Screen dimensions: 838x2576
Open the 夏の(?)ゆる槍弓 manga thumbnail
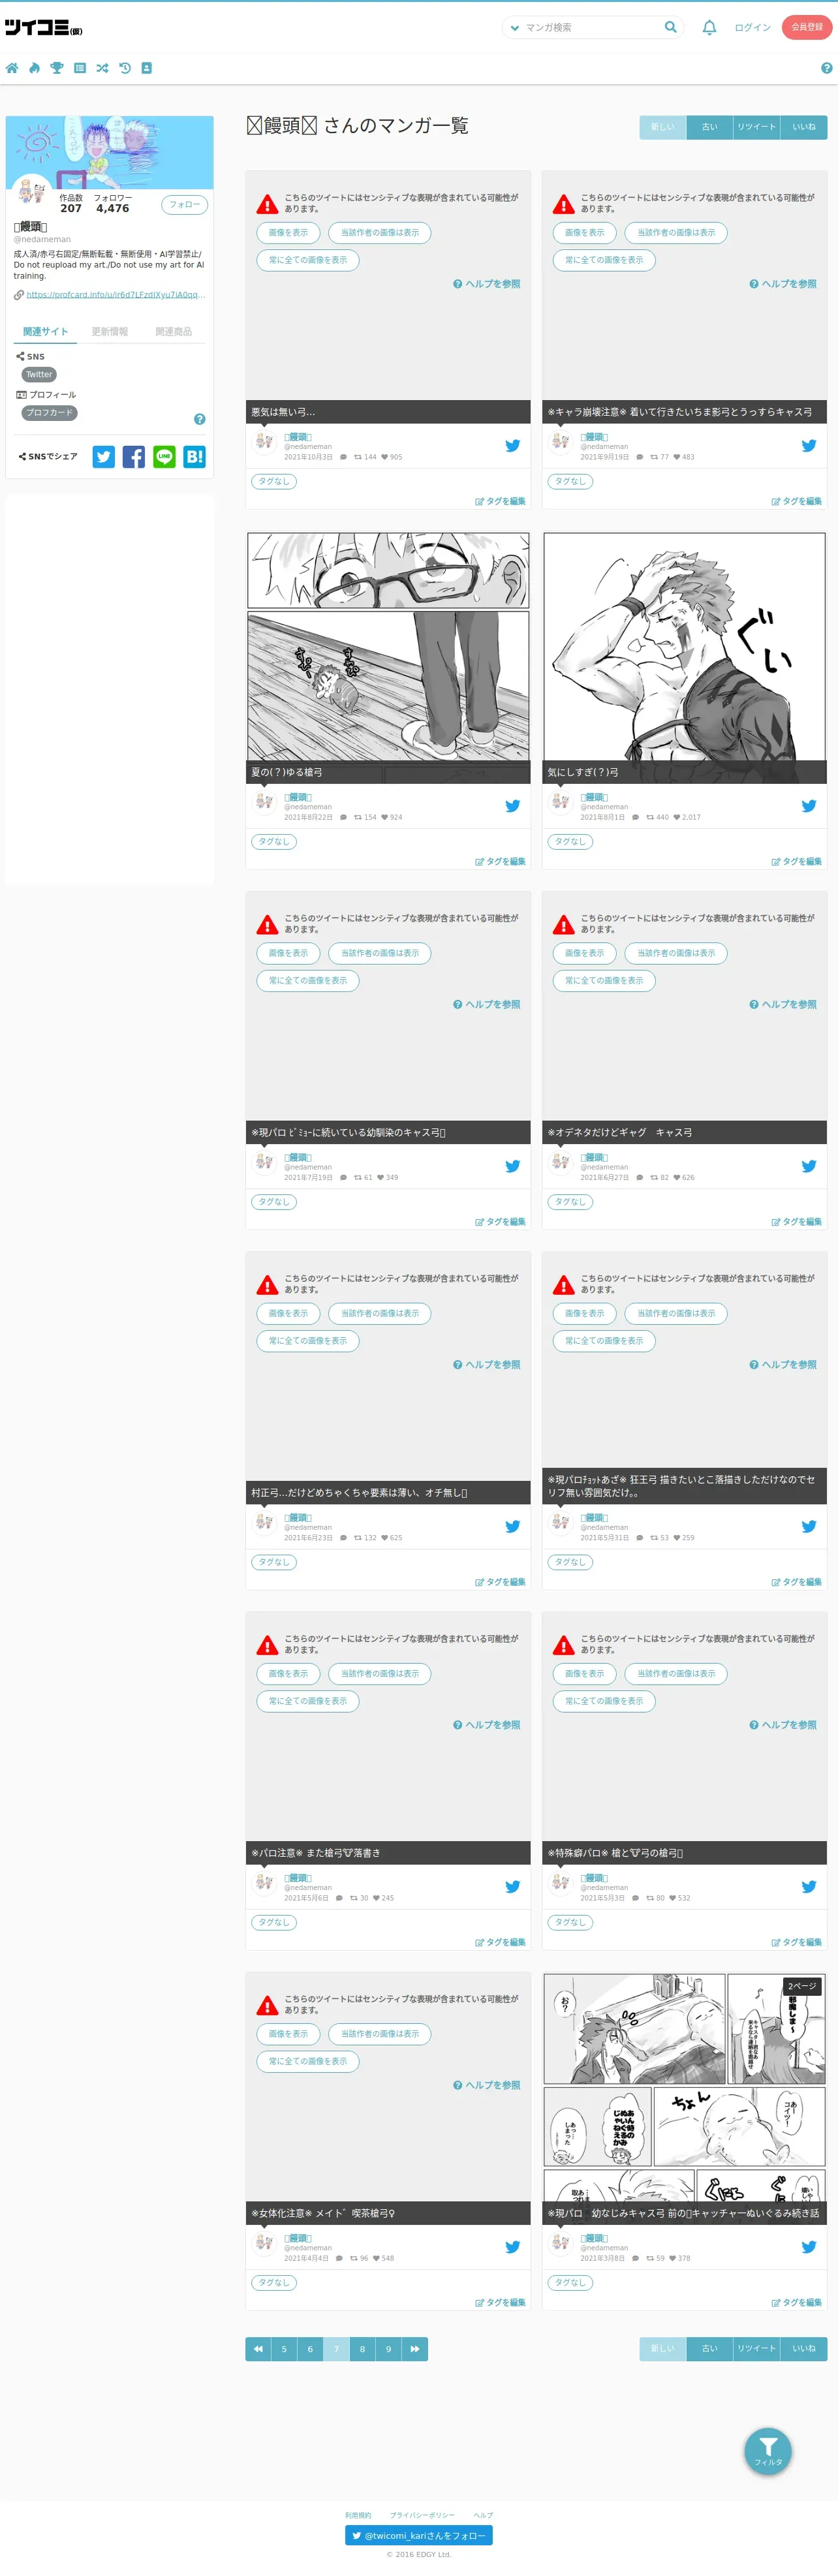(x=388, y=657)
